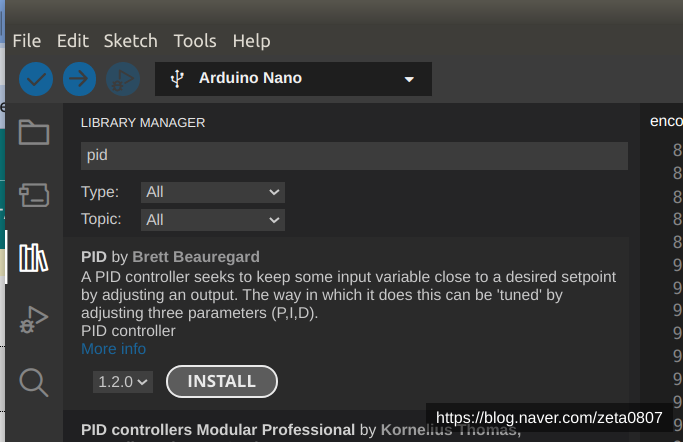
Task: Start Debugging with the toolbar debug icon
Action: tap(123, 78)
